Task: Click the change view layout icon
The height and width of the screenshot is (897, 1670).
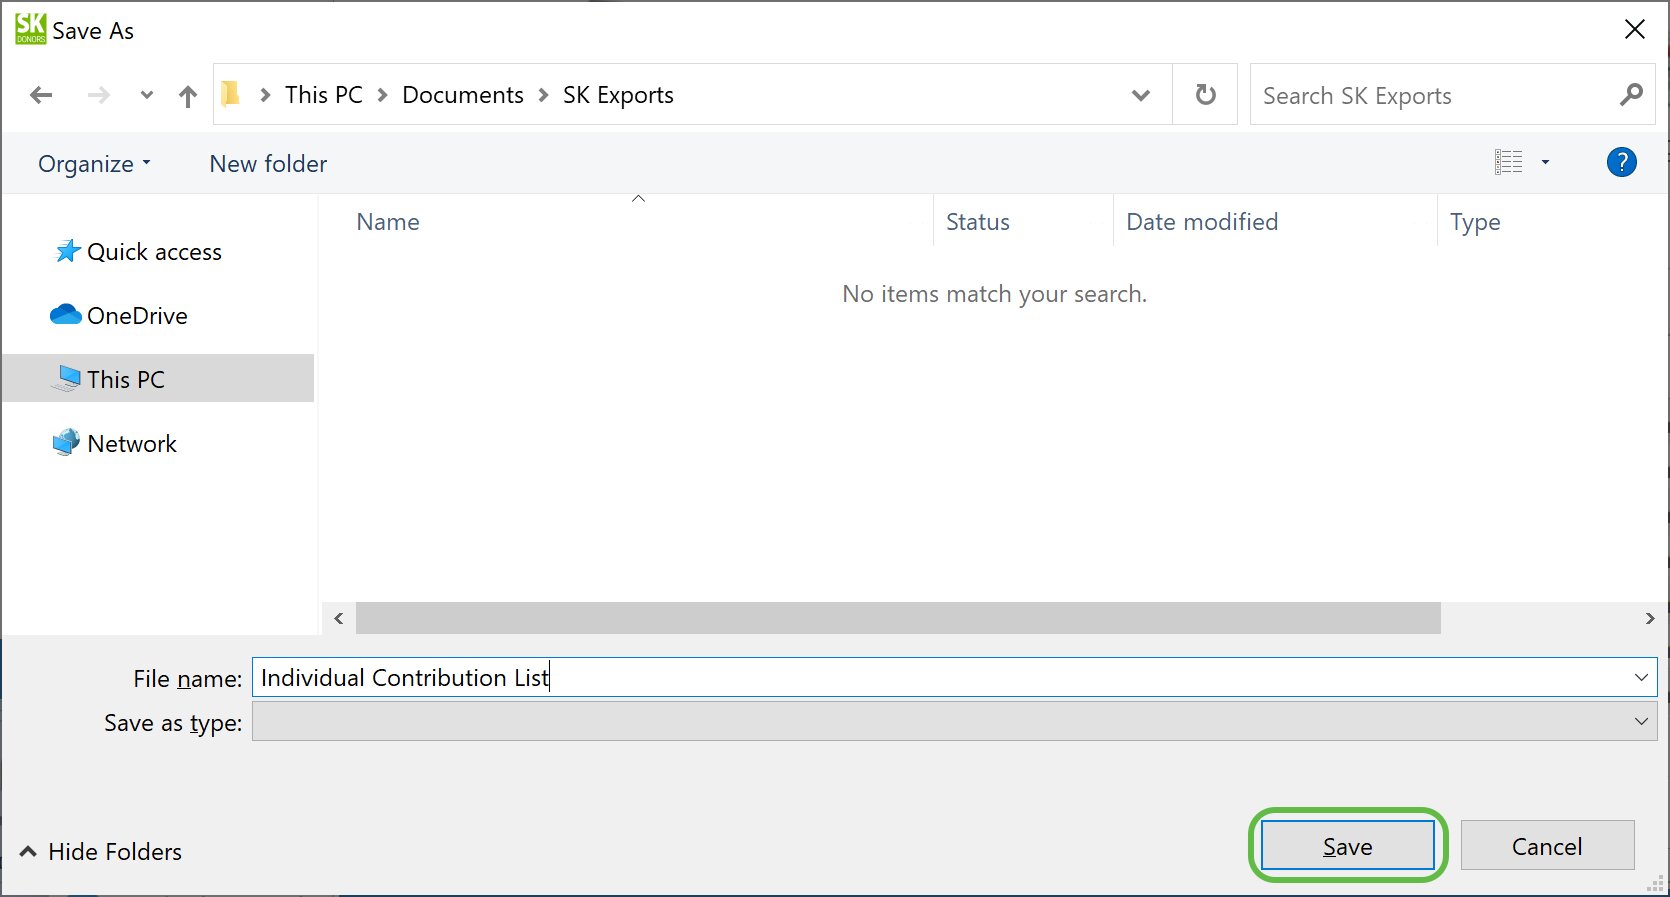Action: tap(1508, 162)
